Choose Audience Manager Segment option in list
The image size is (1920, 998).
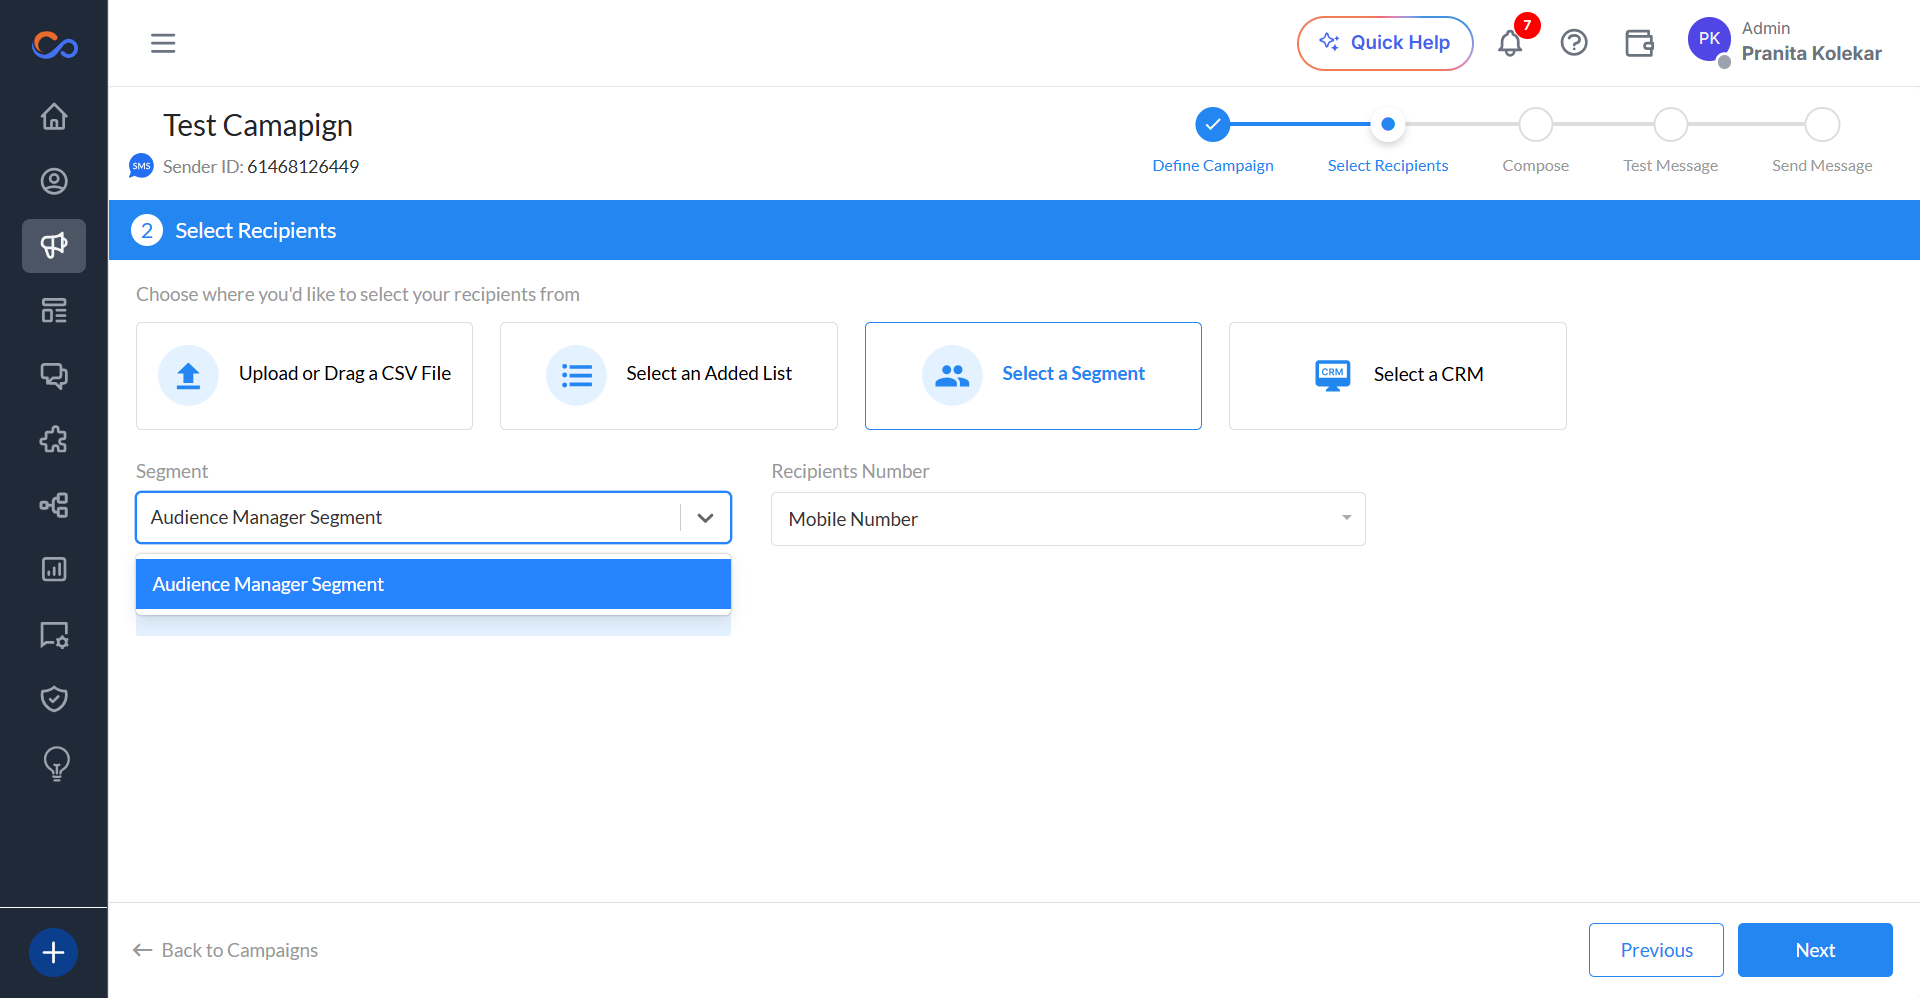[433, 584]
